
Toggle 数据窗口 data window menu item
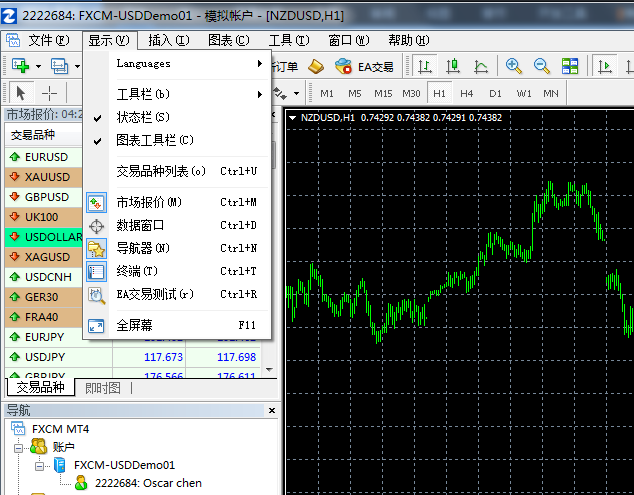[178, 225]
